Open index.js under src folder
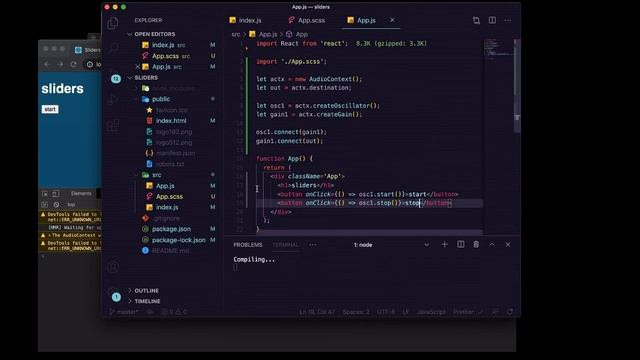The image size is (640, 360). coord(167,207)
